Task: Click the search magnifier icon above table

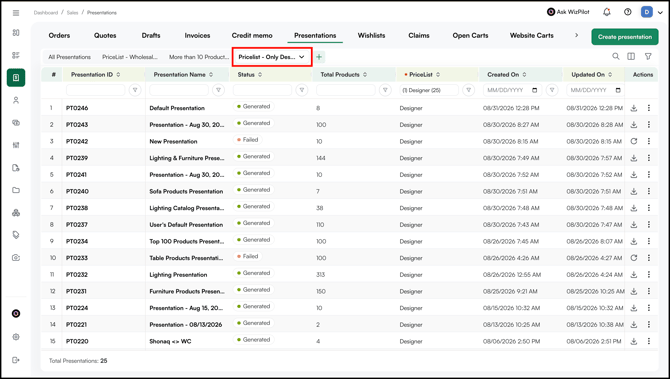Action: 616,56
